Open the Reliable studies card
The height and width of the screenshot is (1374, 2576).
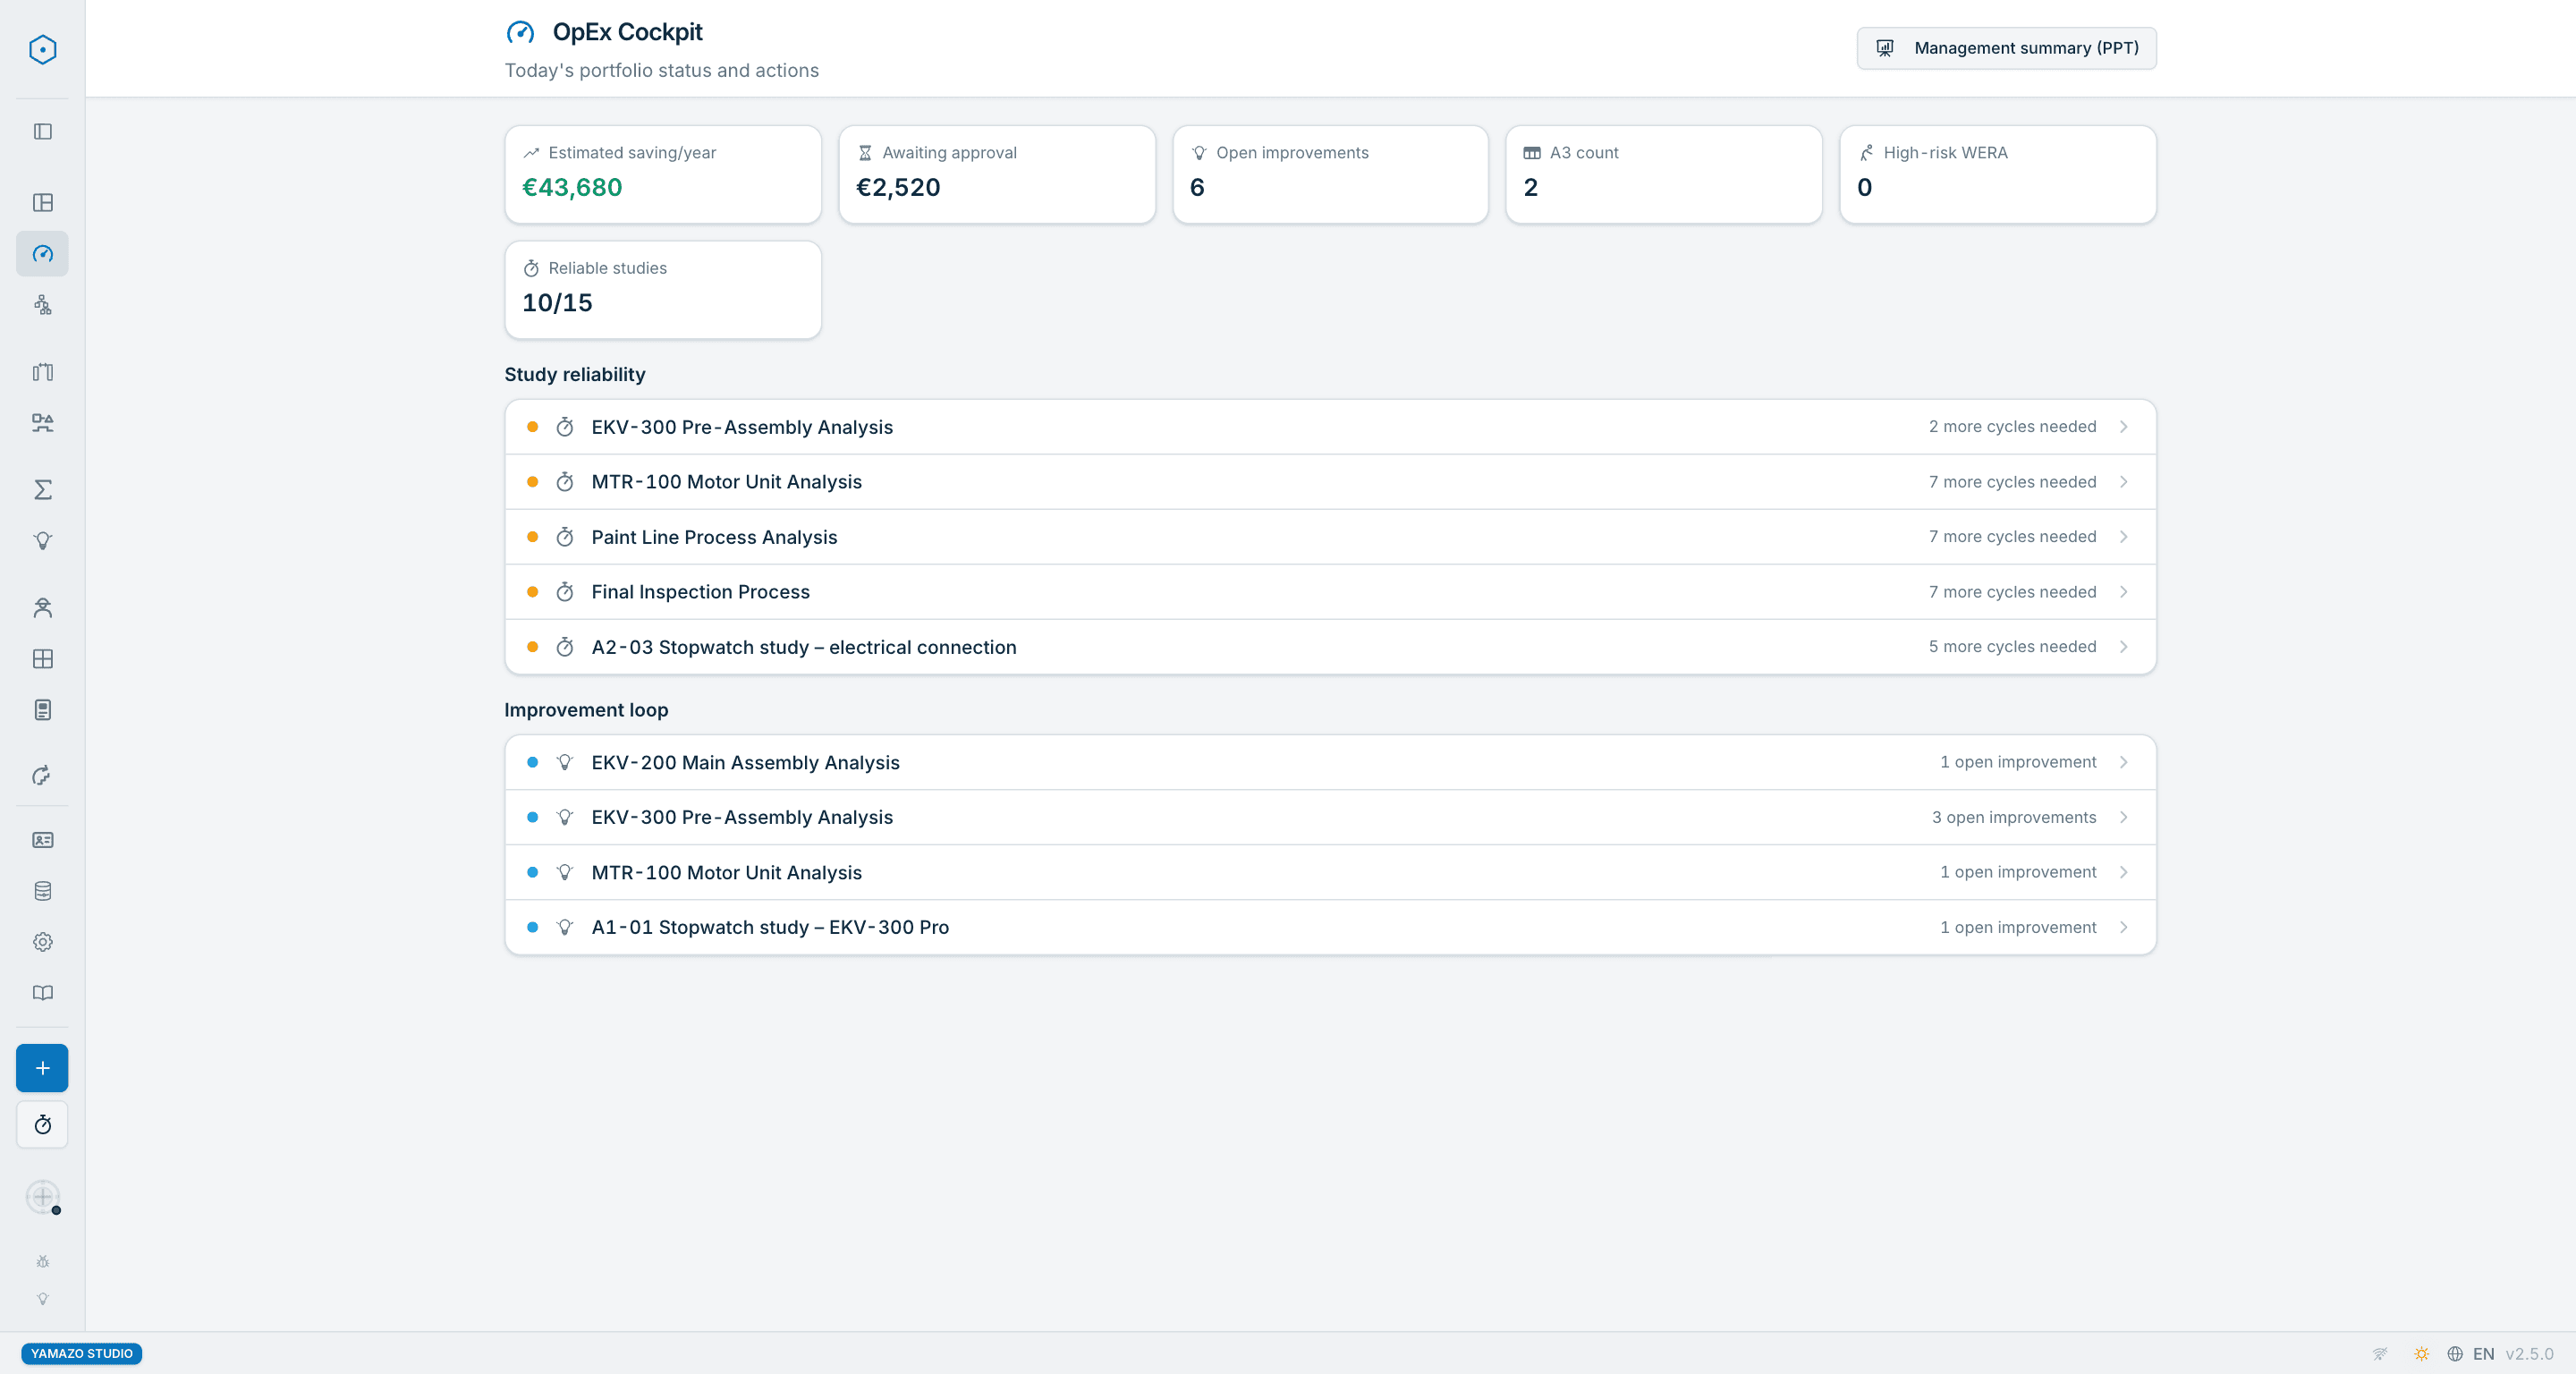coord(663,290)
